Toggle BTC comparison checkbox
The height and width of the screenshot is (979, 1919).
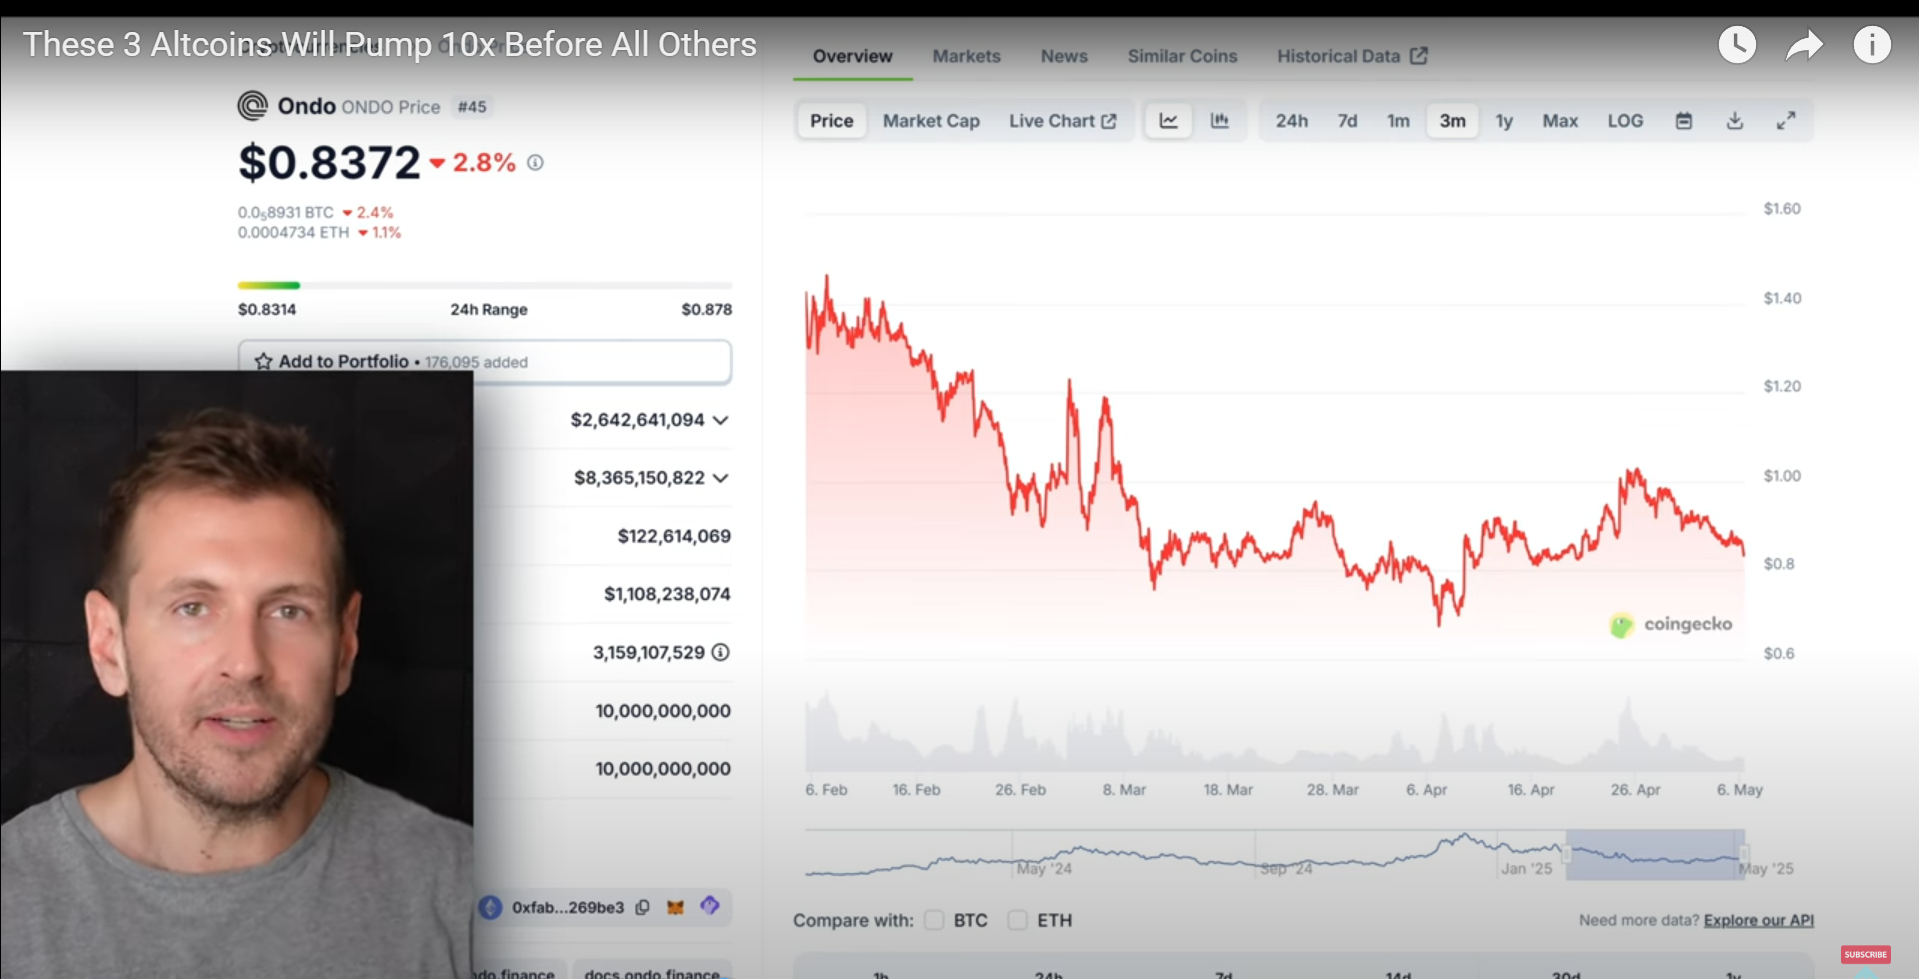pos(934,920)
